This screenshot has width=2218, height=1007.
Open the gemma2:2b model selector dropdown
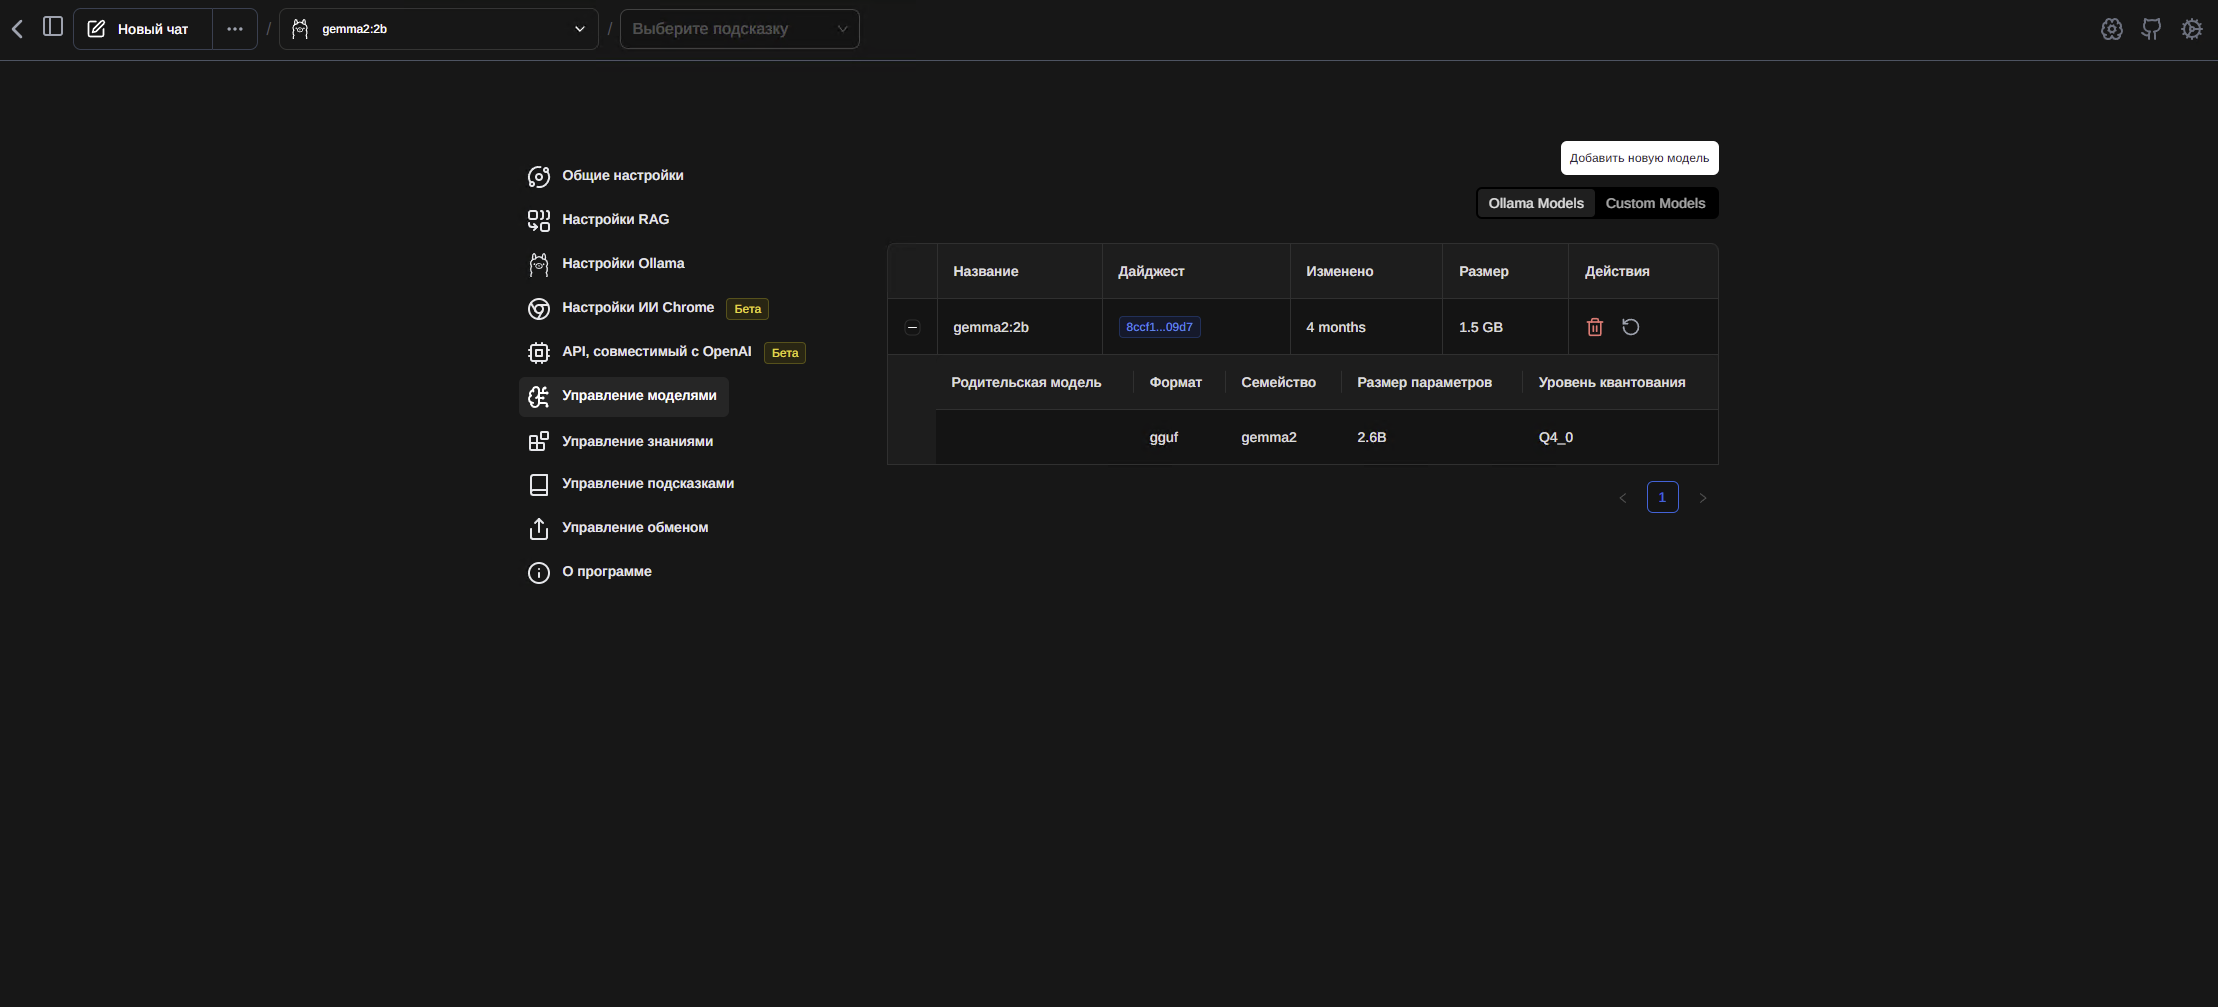click(x=438, y=29)
